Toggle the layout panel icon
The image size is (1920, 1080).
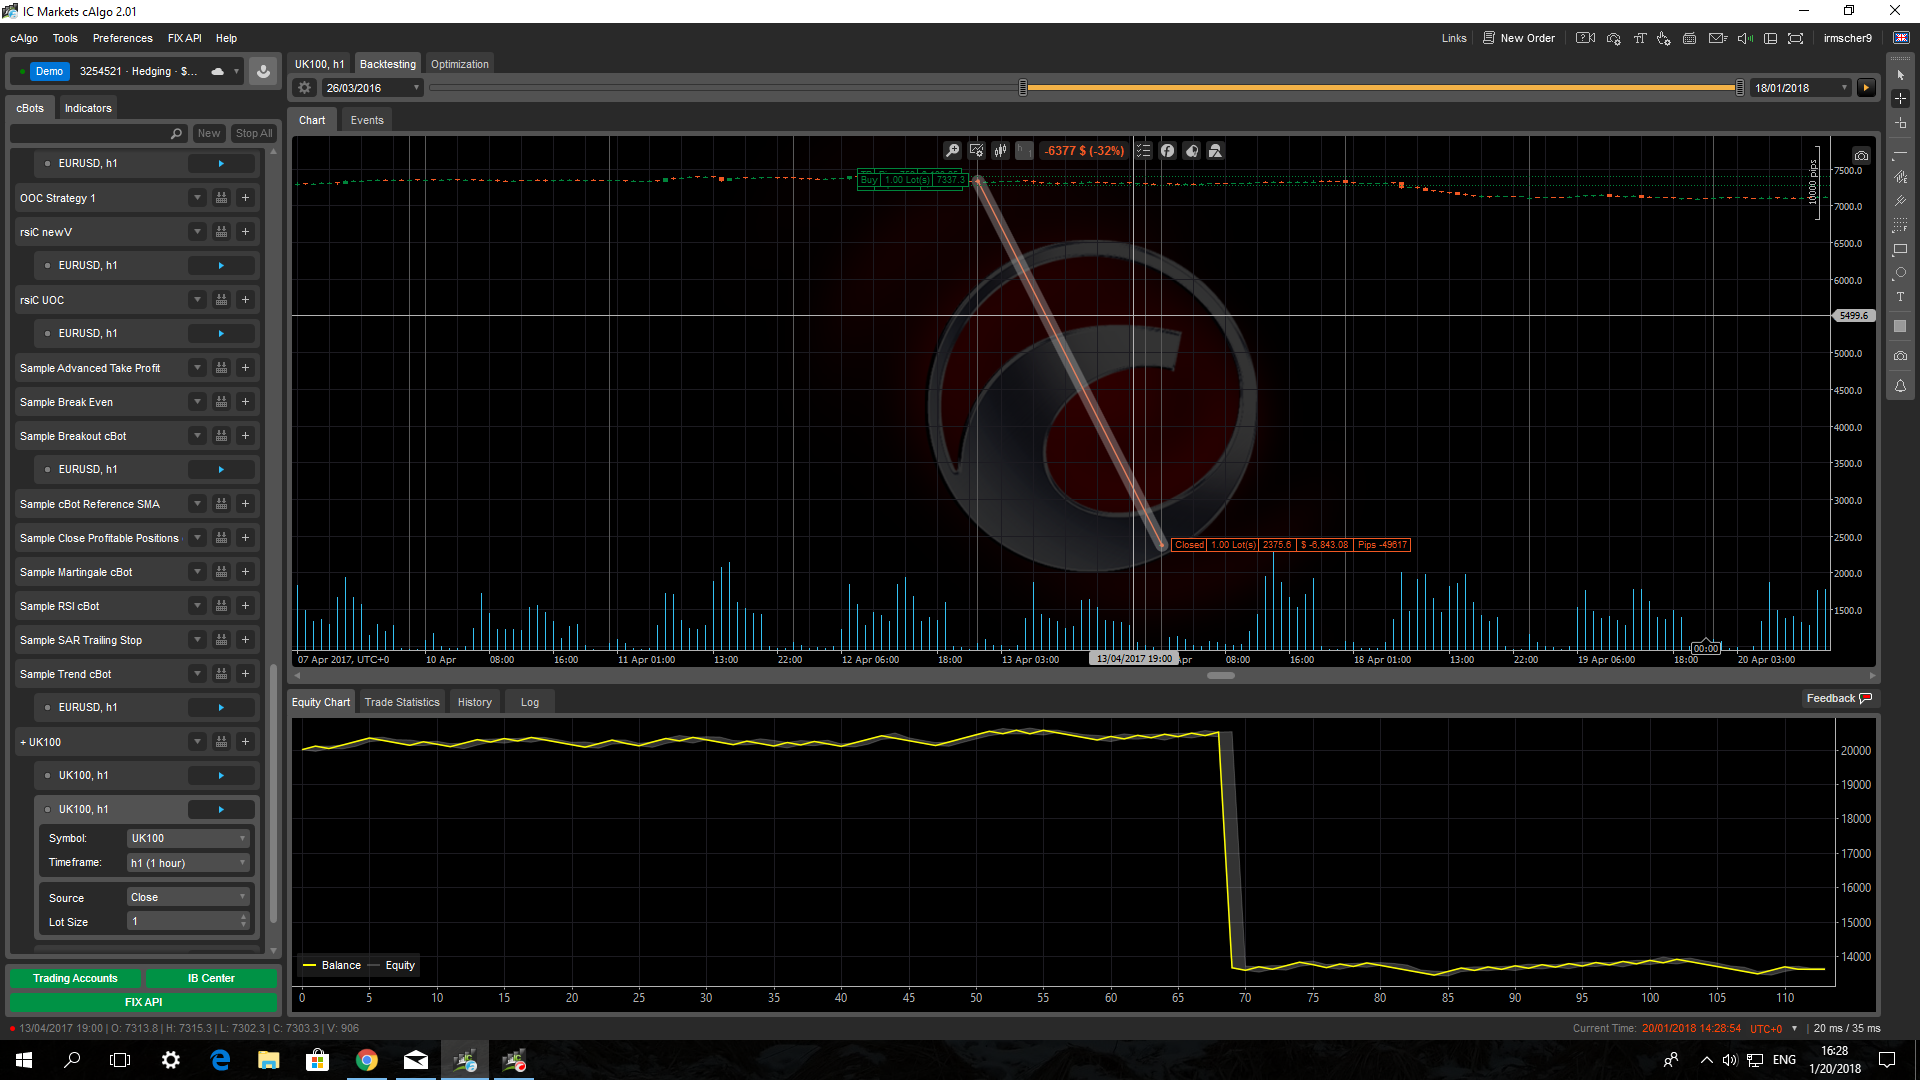click(x=1770, y=38)
